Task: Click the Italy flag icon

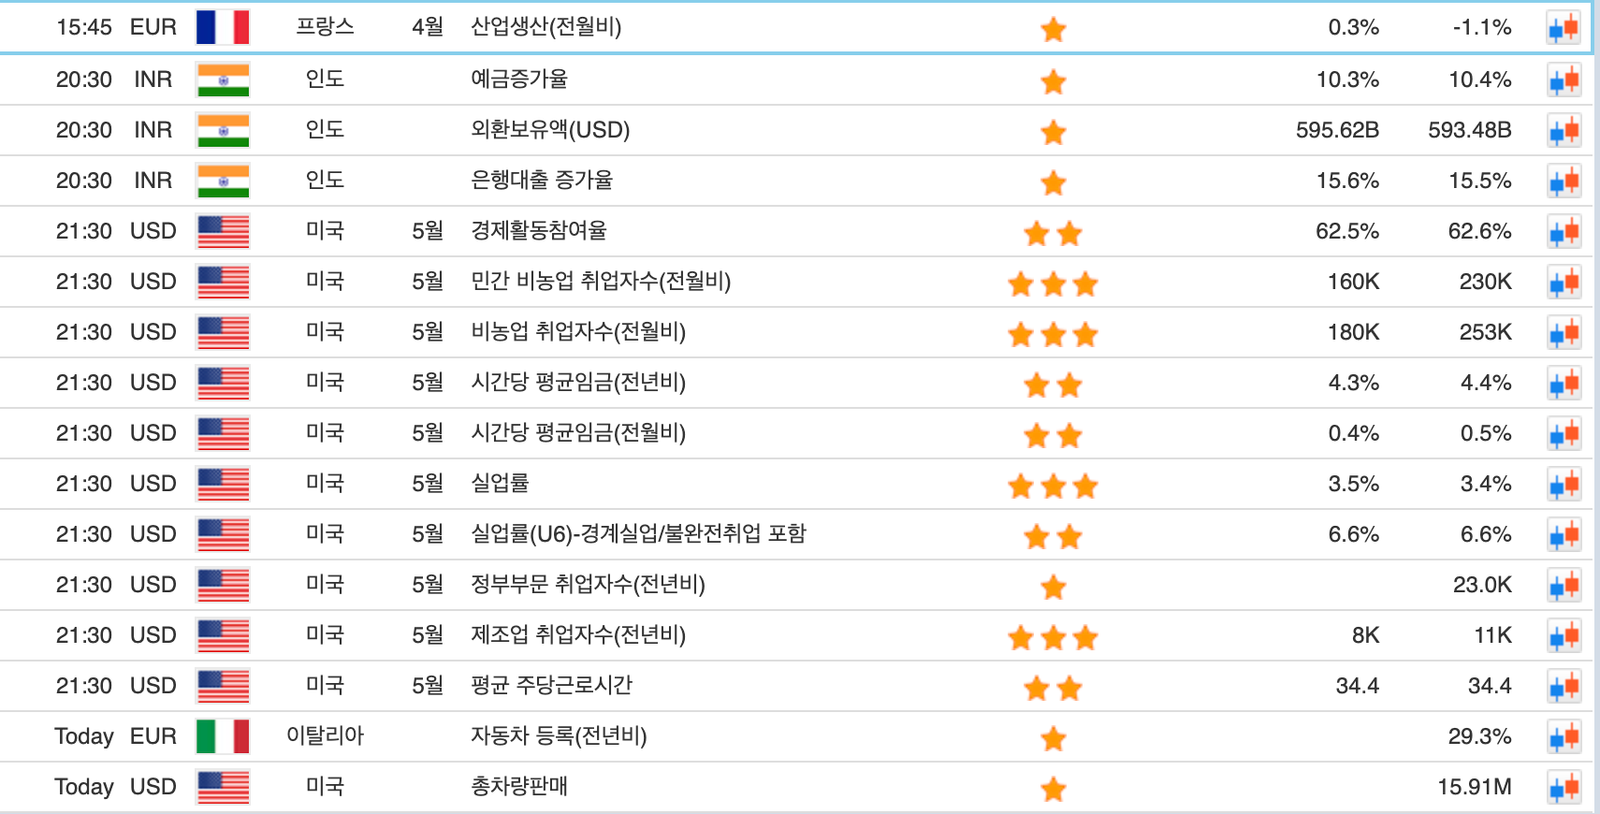Action: (x=223, y=737)
